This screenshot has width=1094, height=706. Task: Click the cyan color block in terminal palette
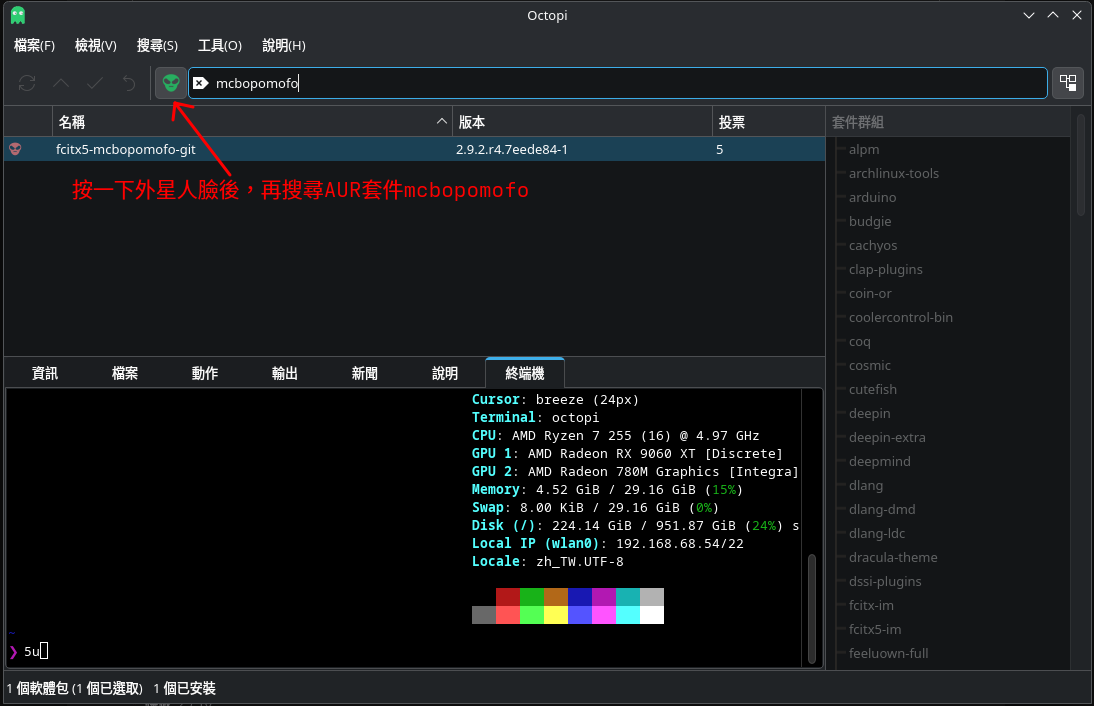[628, 615]
